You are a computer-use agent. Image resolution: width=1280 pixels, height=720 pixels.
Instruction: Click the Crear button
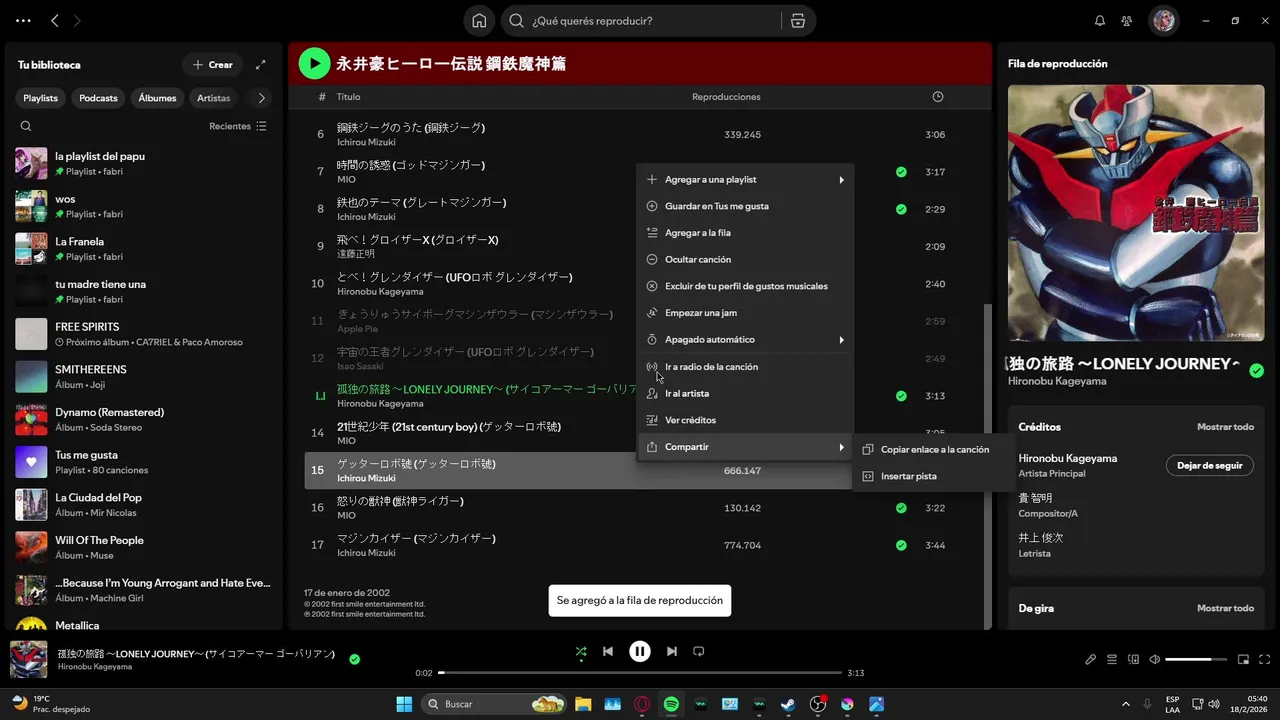click(212, 65)
